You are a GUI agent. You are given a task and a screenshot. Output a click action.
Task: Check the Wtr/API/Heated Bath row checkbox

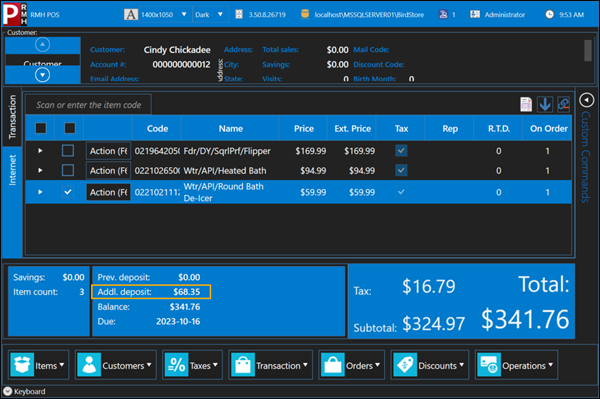[x=68, y=170]
